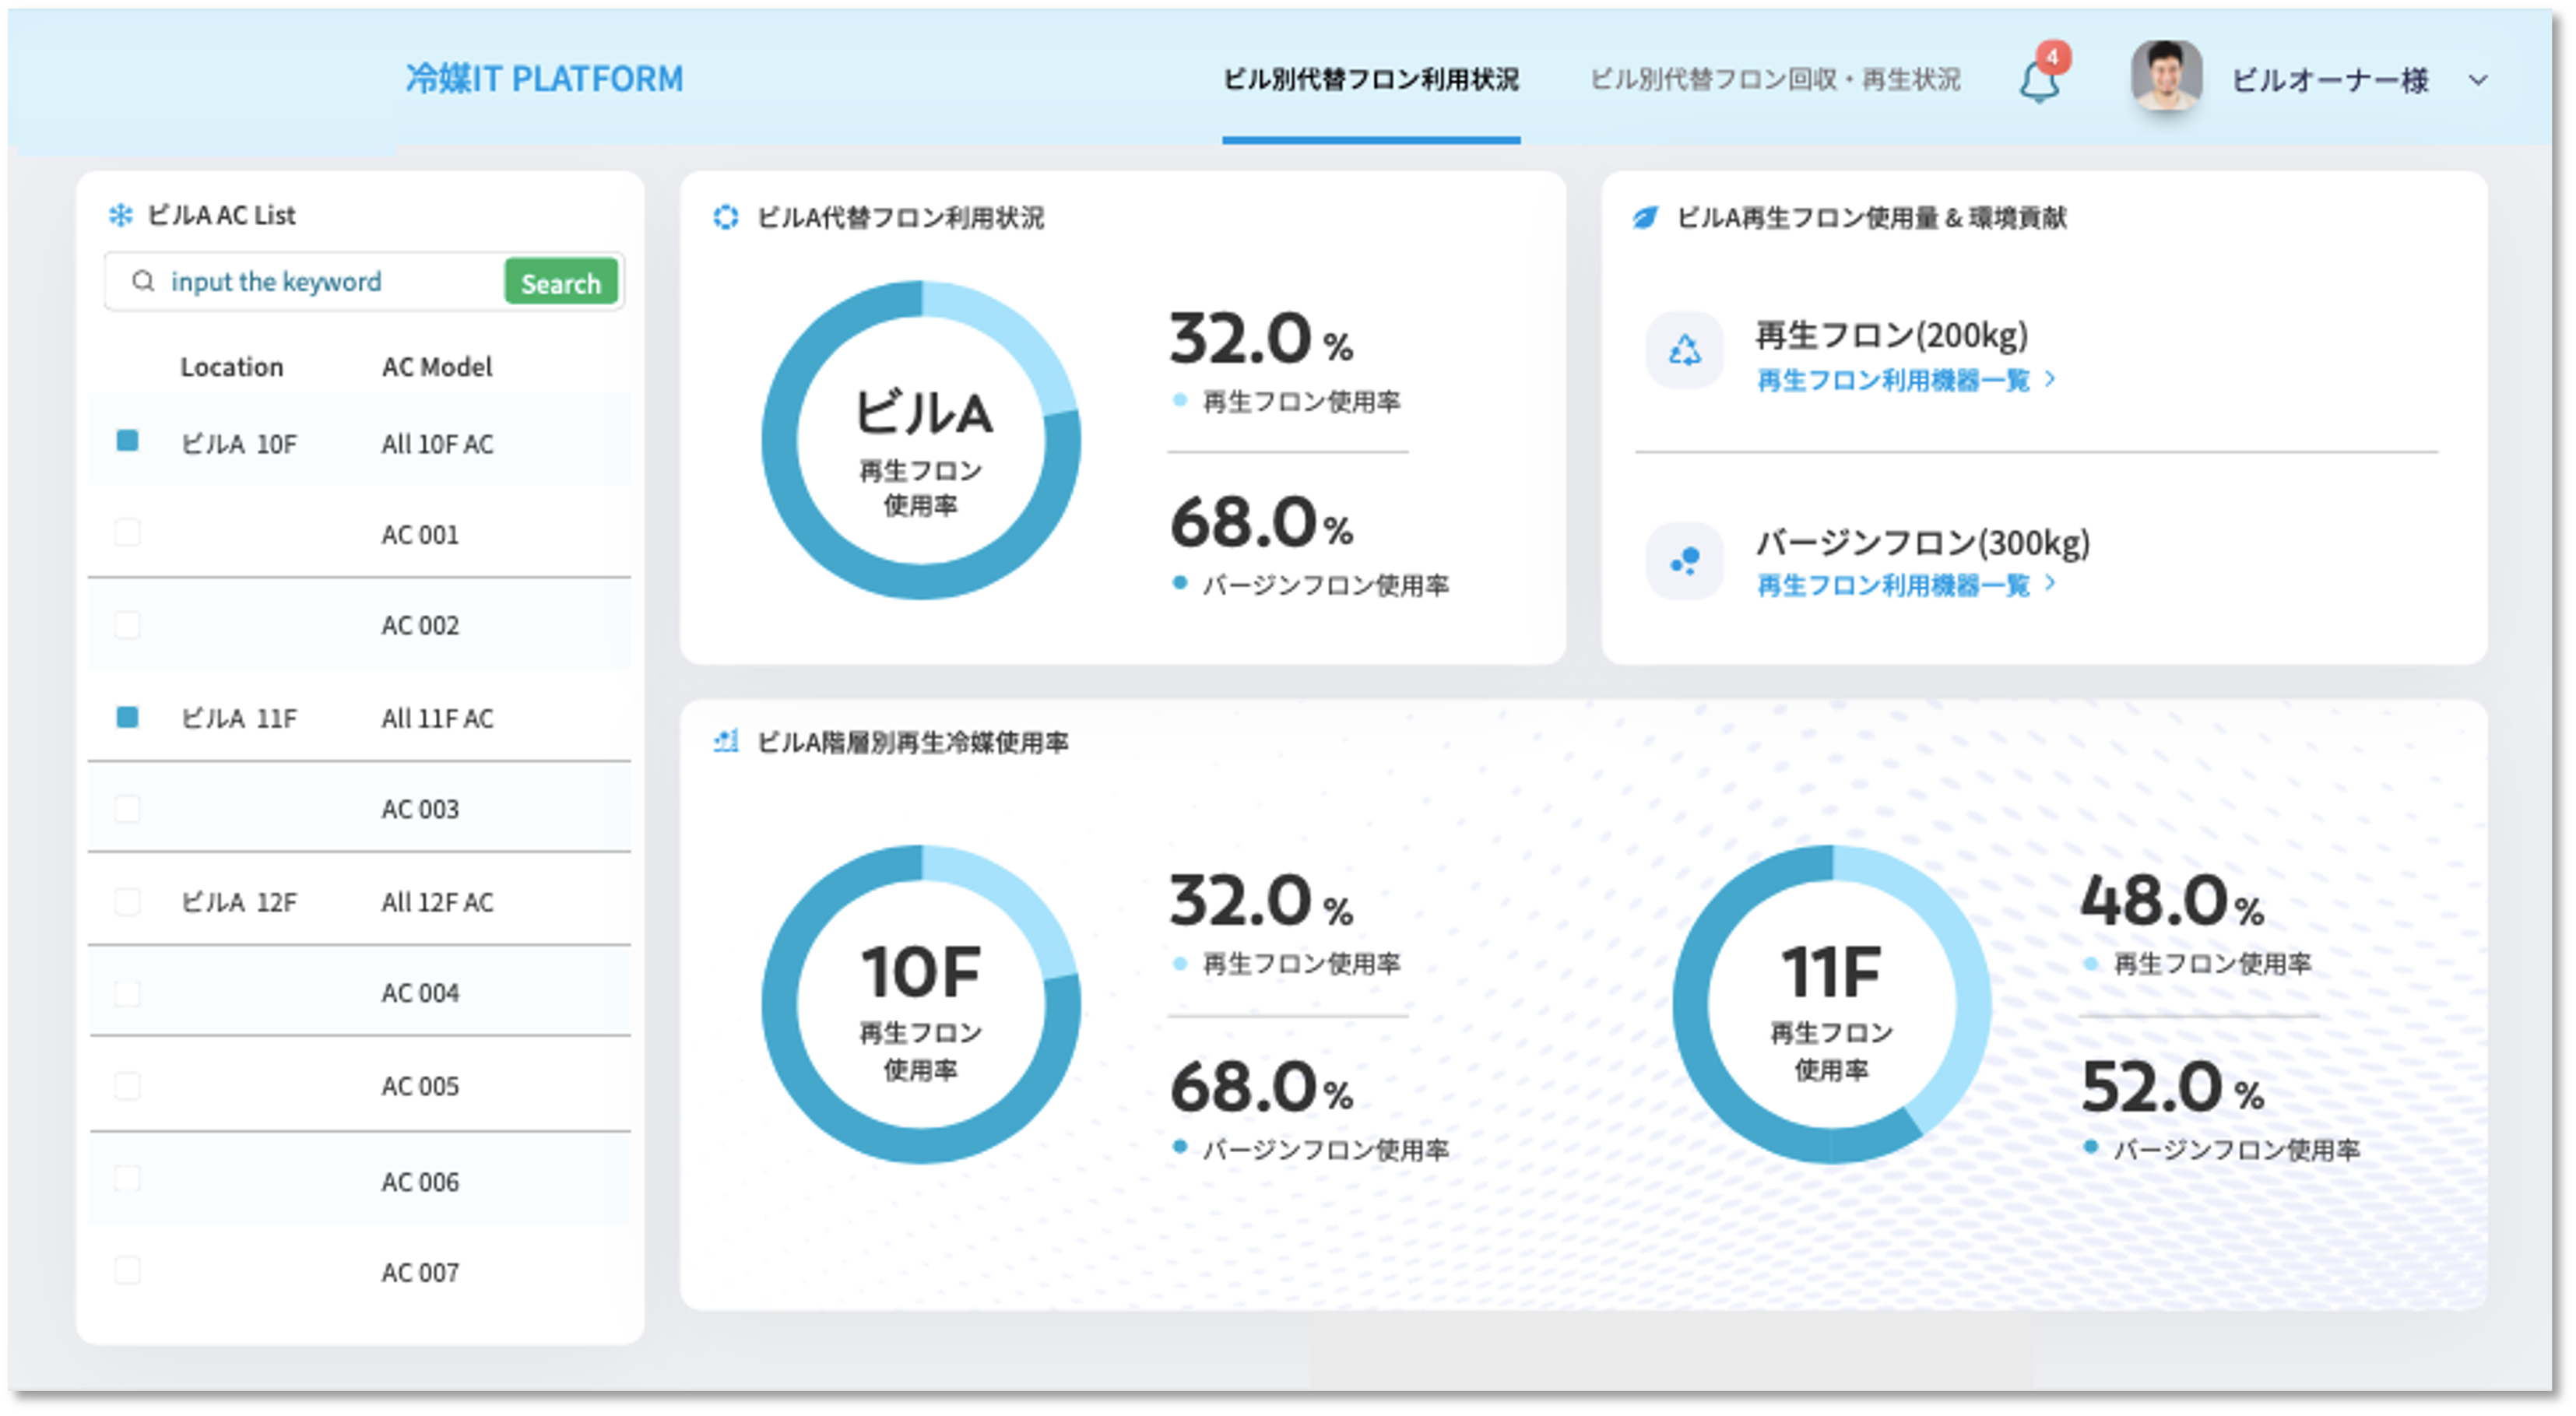Viewport: 2576px width, 1416px height.
Task: Click the 11F donut chart ring
Action: click(1690, 1005)
